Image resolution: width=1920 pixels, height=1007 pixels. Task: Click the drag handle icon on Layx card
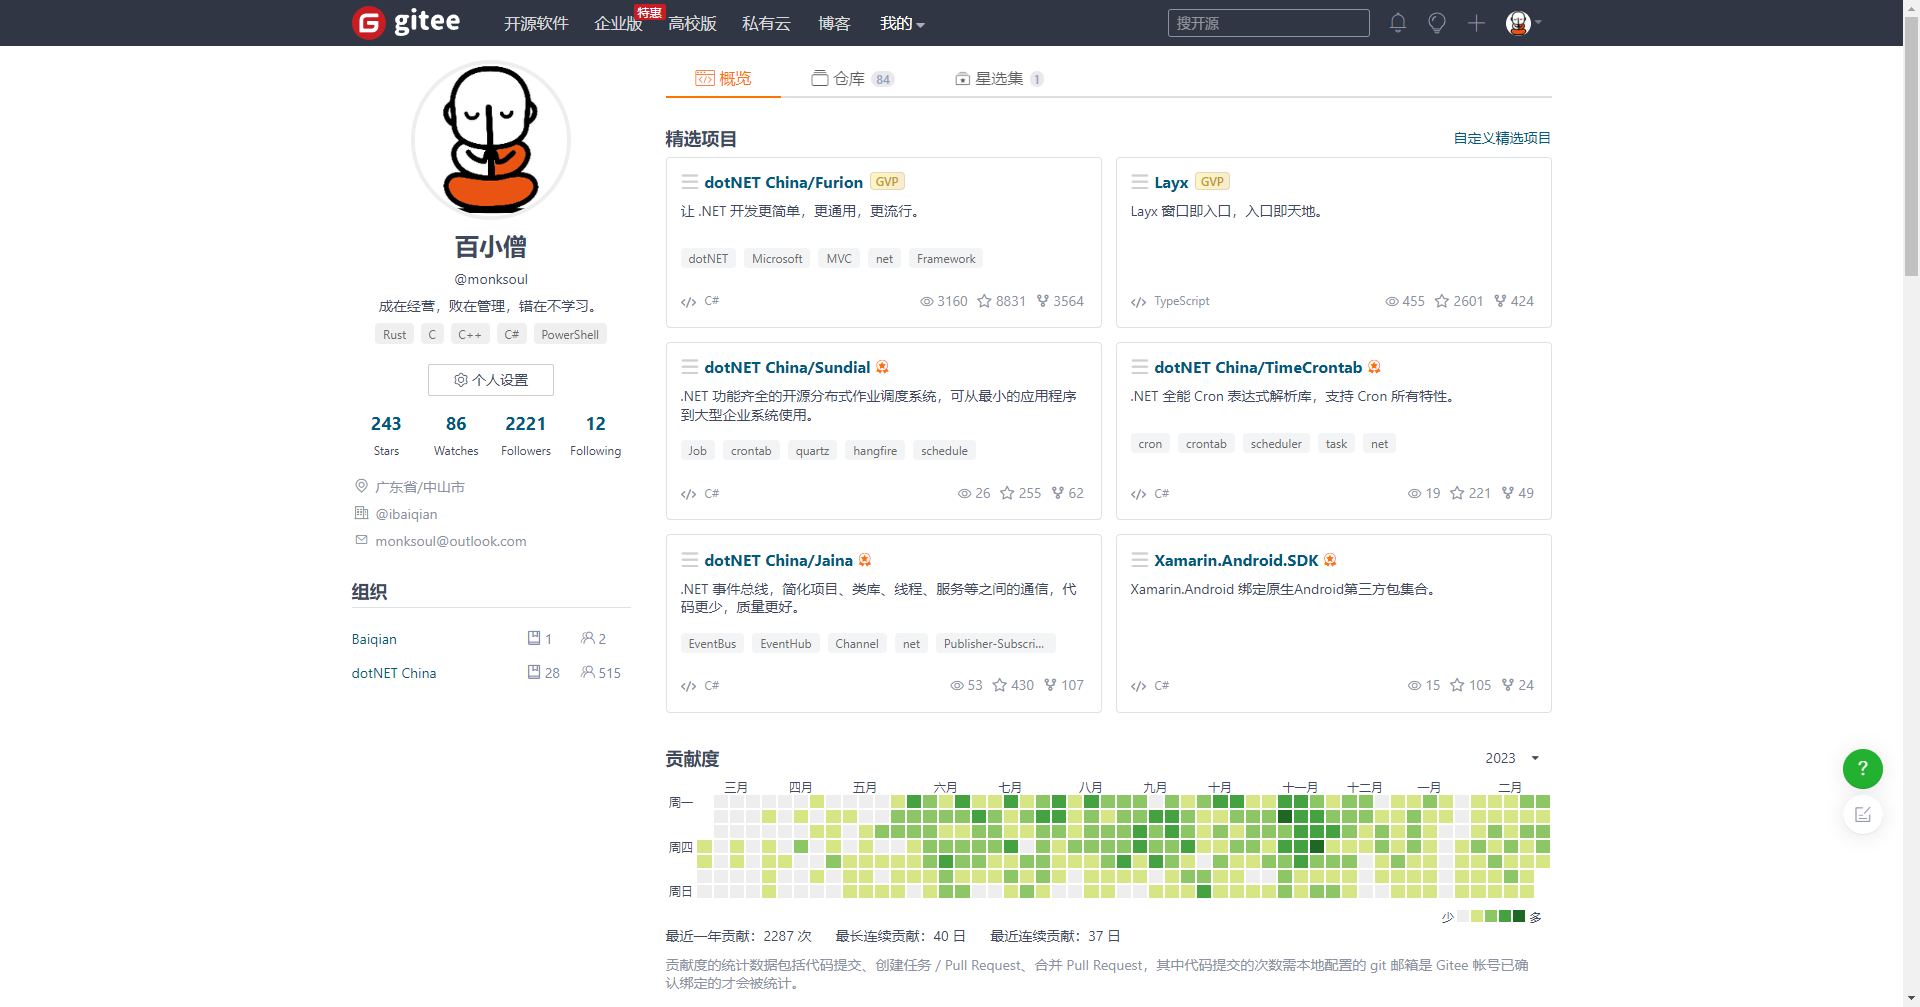(x=1139, y=182)
